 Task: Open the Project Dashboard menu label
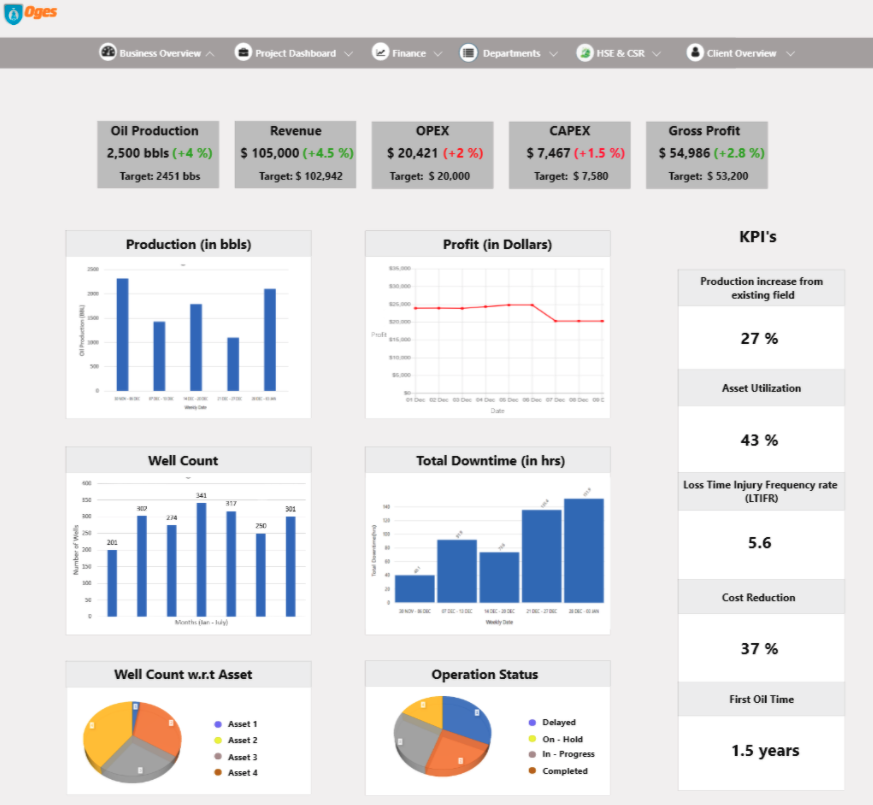tap(296, 53)
